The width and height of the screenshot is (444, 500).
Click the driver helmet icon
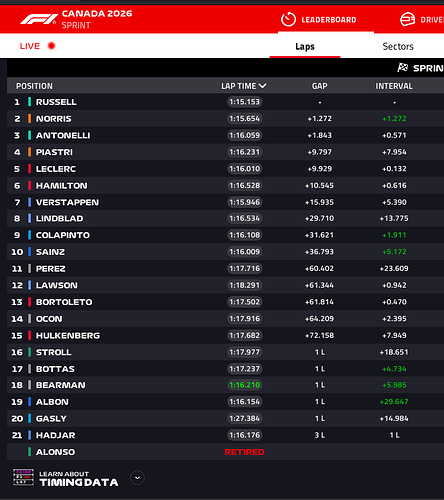(407, 19)
